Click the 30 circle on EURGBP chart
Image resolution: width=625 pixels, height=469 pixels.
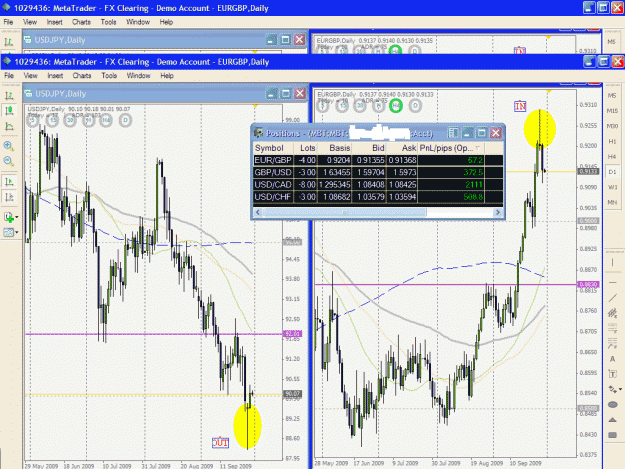(x=360, y=106)
